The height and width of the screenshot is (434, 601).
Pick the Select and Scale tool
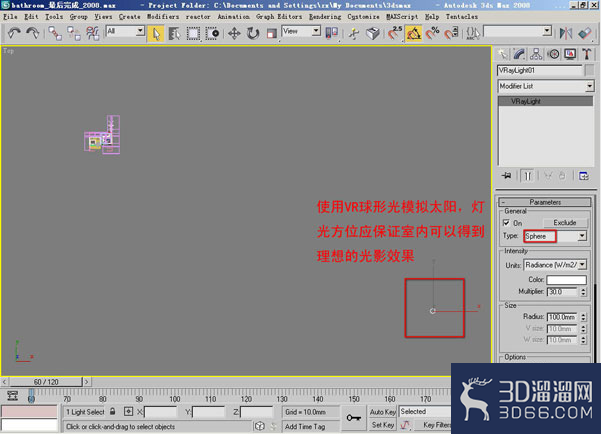[271, 33]
